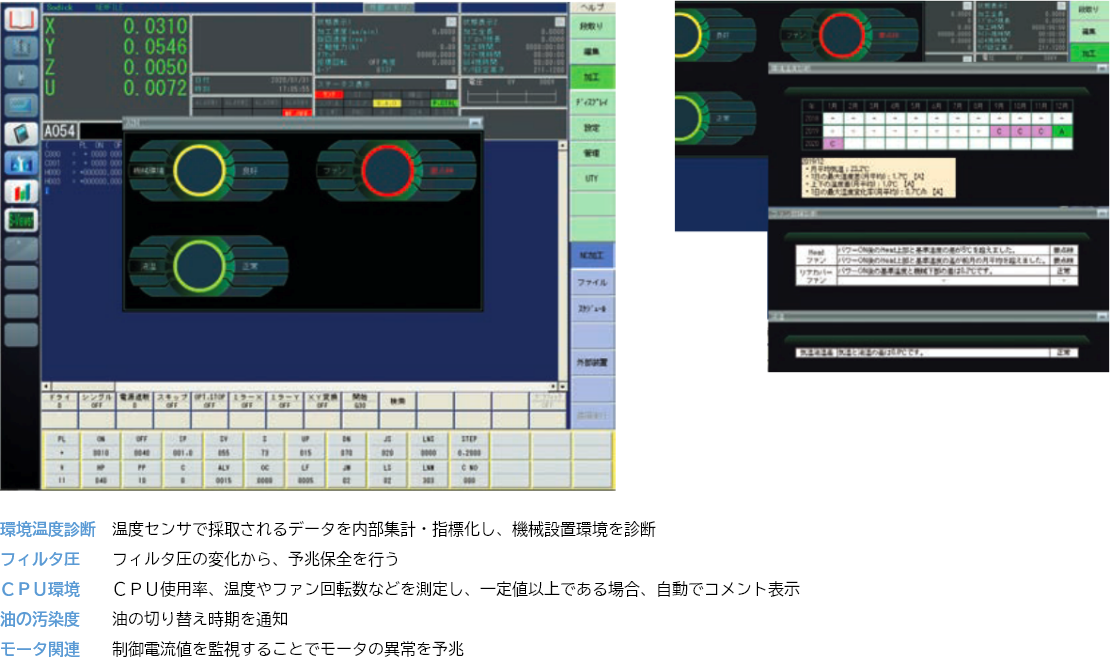Expand the ステータス表示 panel
The height and width of the screenshot is (657, 1110).
click(451, 84)
